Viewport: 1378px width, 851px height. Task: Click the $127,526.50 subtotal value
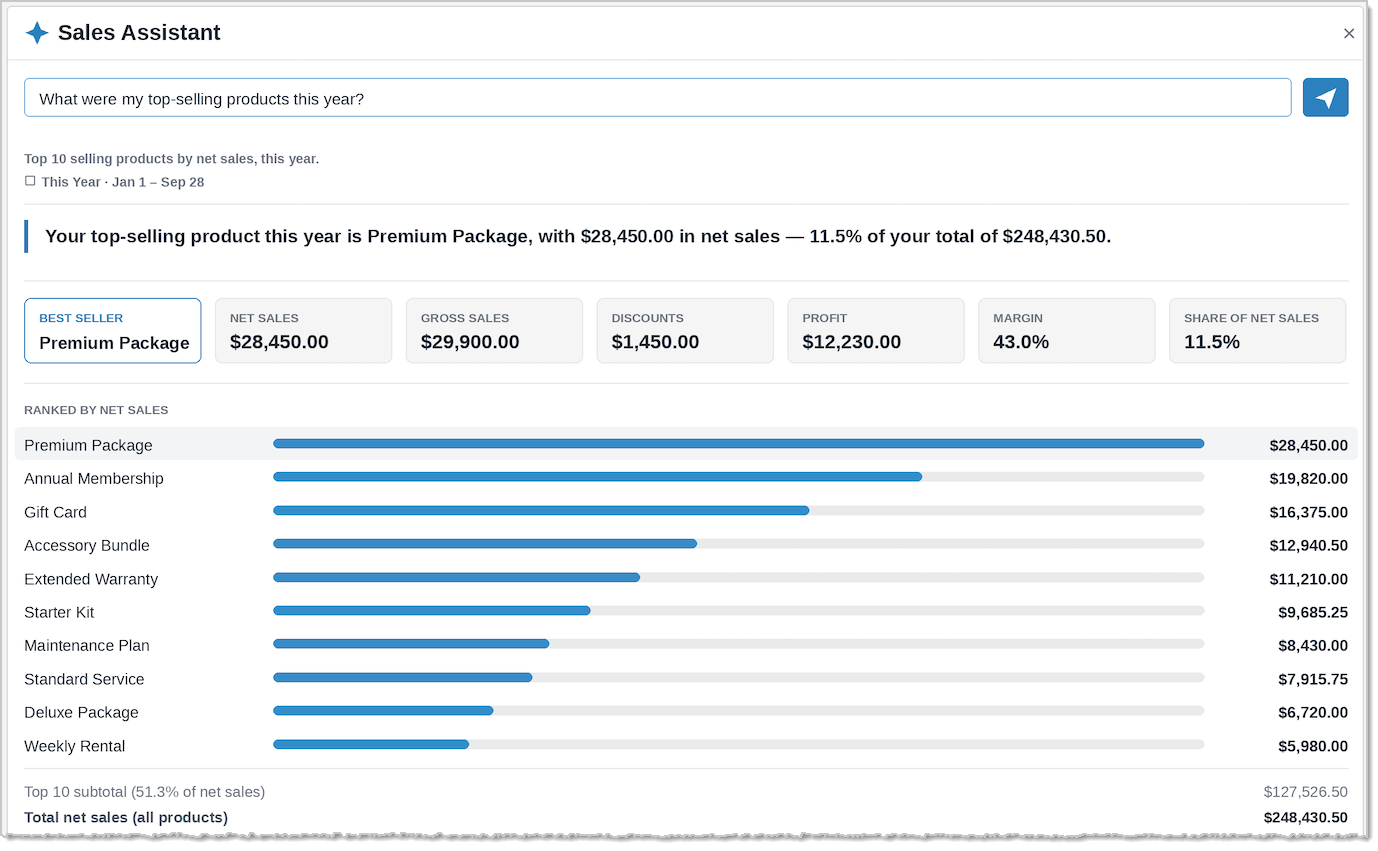pos(1305,792)
